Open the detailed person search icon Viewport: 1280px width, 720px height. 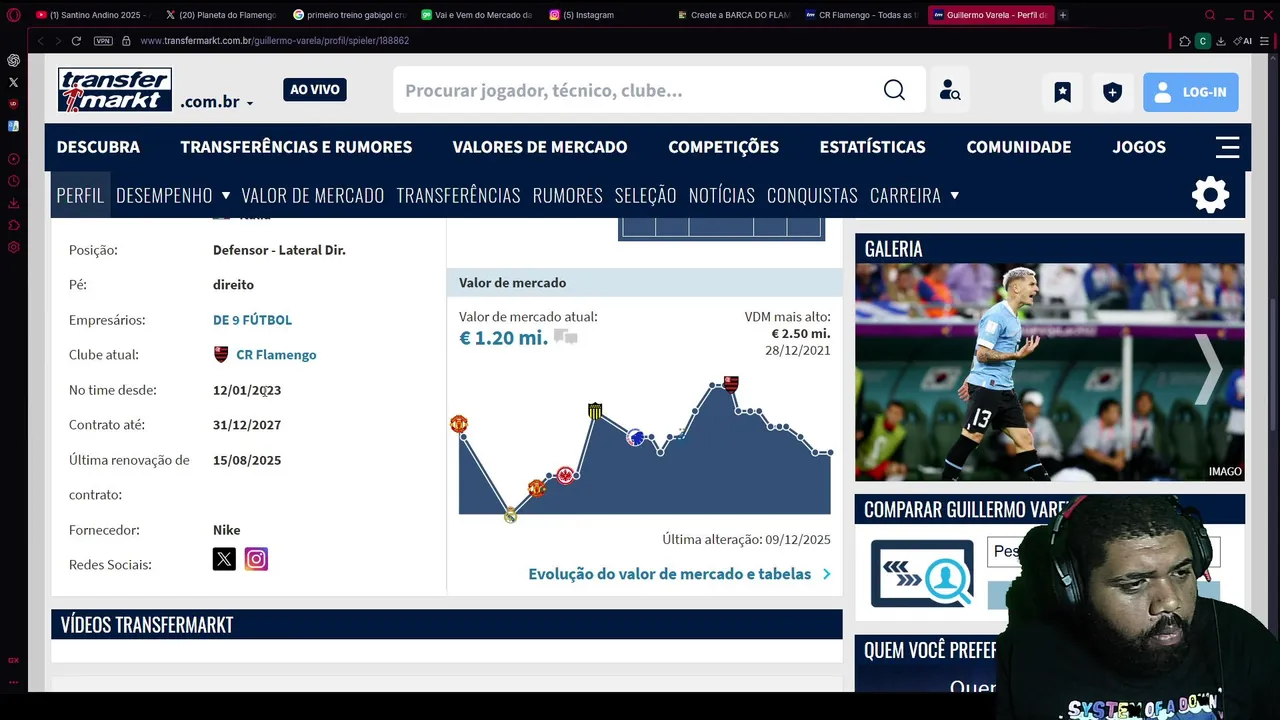[949, 91]
